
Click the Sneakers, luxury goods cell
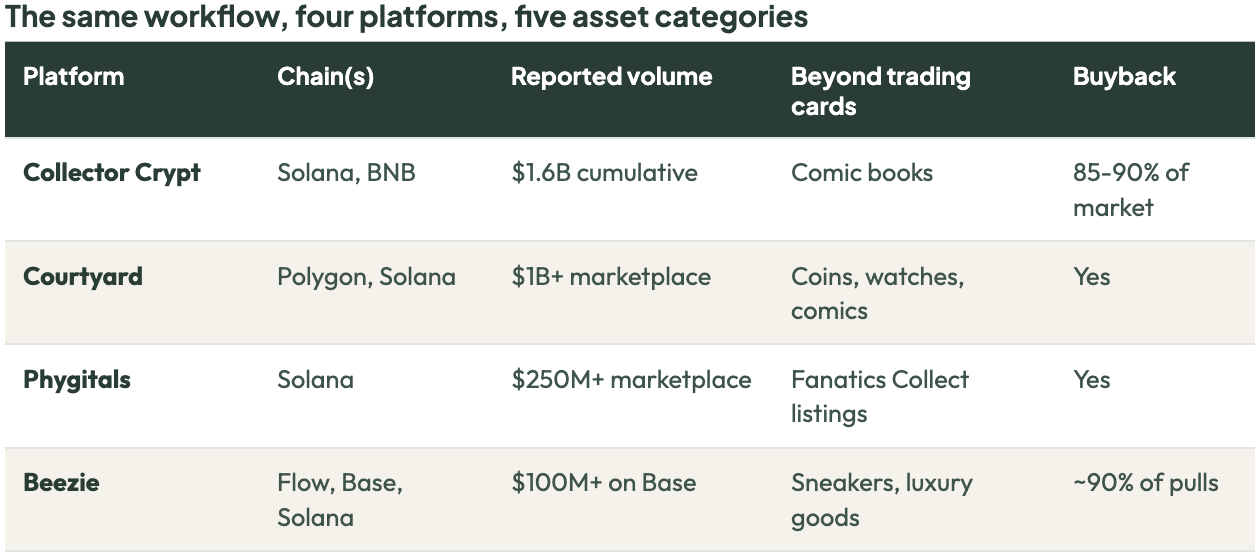pyautogui.click(x=882, y=500)
